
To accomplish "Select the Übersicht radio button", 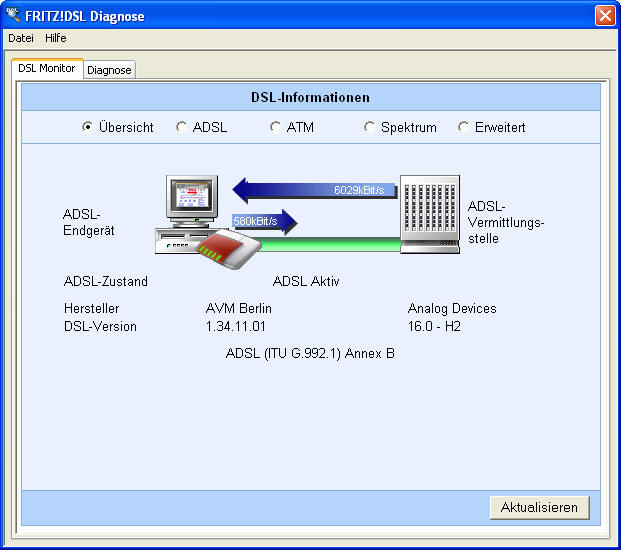I will click(x=87, y=127).
